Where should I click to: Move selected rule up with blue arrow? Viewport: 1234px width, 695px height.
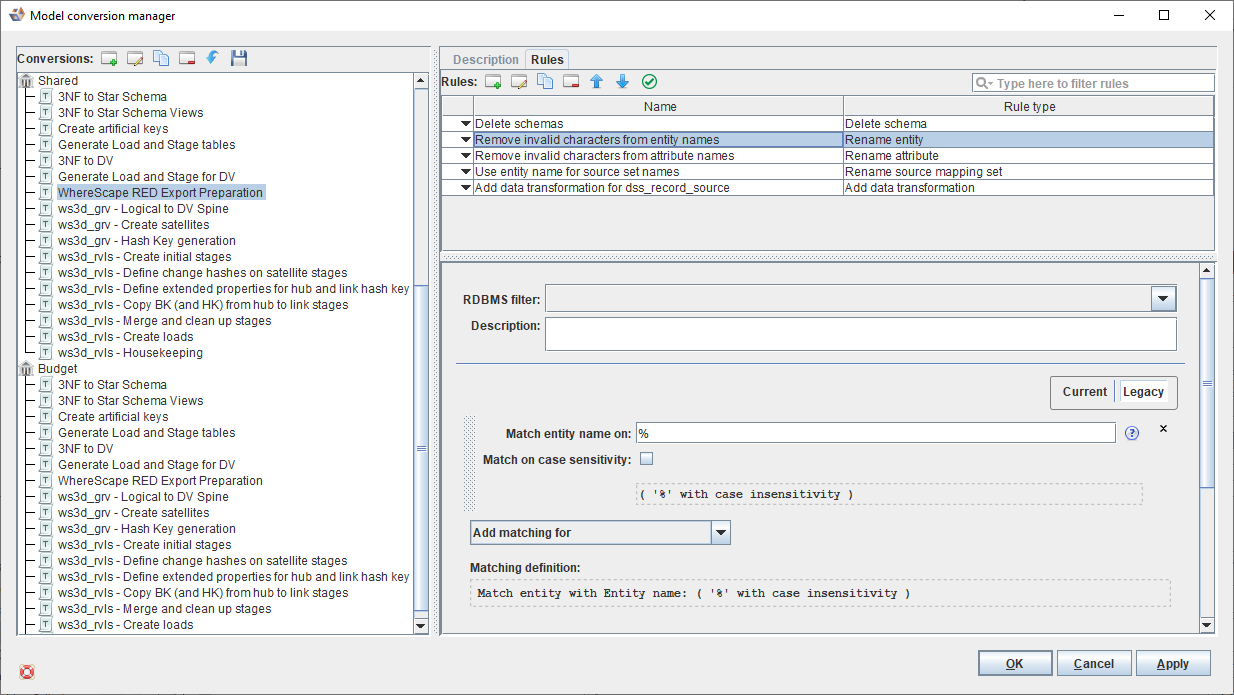597,82
